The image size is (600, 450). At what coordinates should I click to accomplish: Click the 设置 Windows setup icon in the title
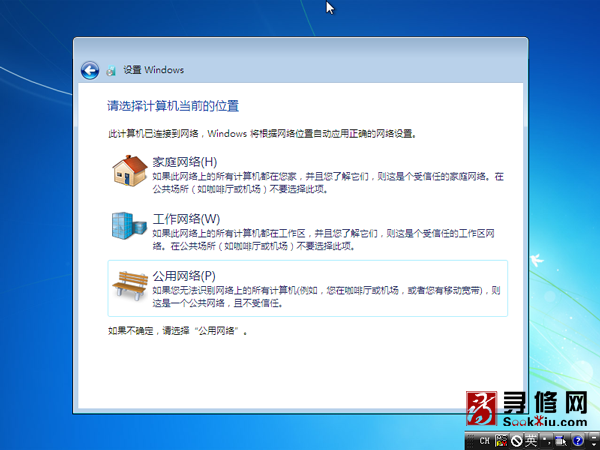pos(111,70)
